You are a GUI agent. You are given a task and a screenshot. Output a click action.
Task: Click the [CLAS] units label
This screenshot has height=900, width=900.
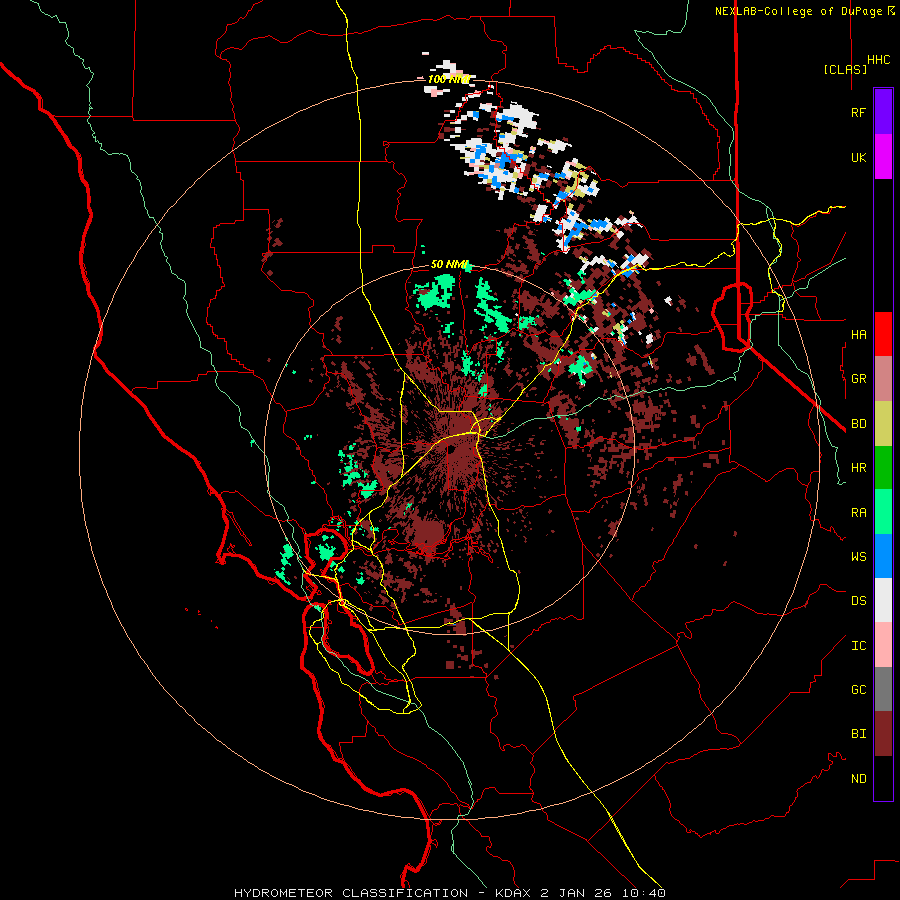pos(845,69)
